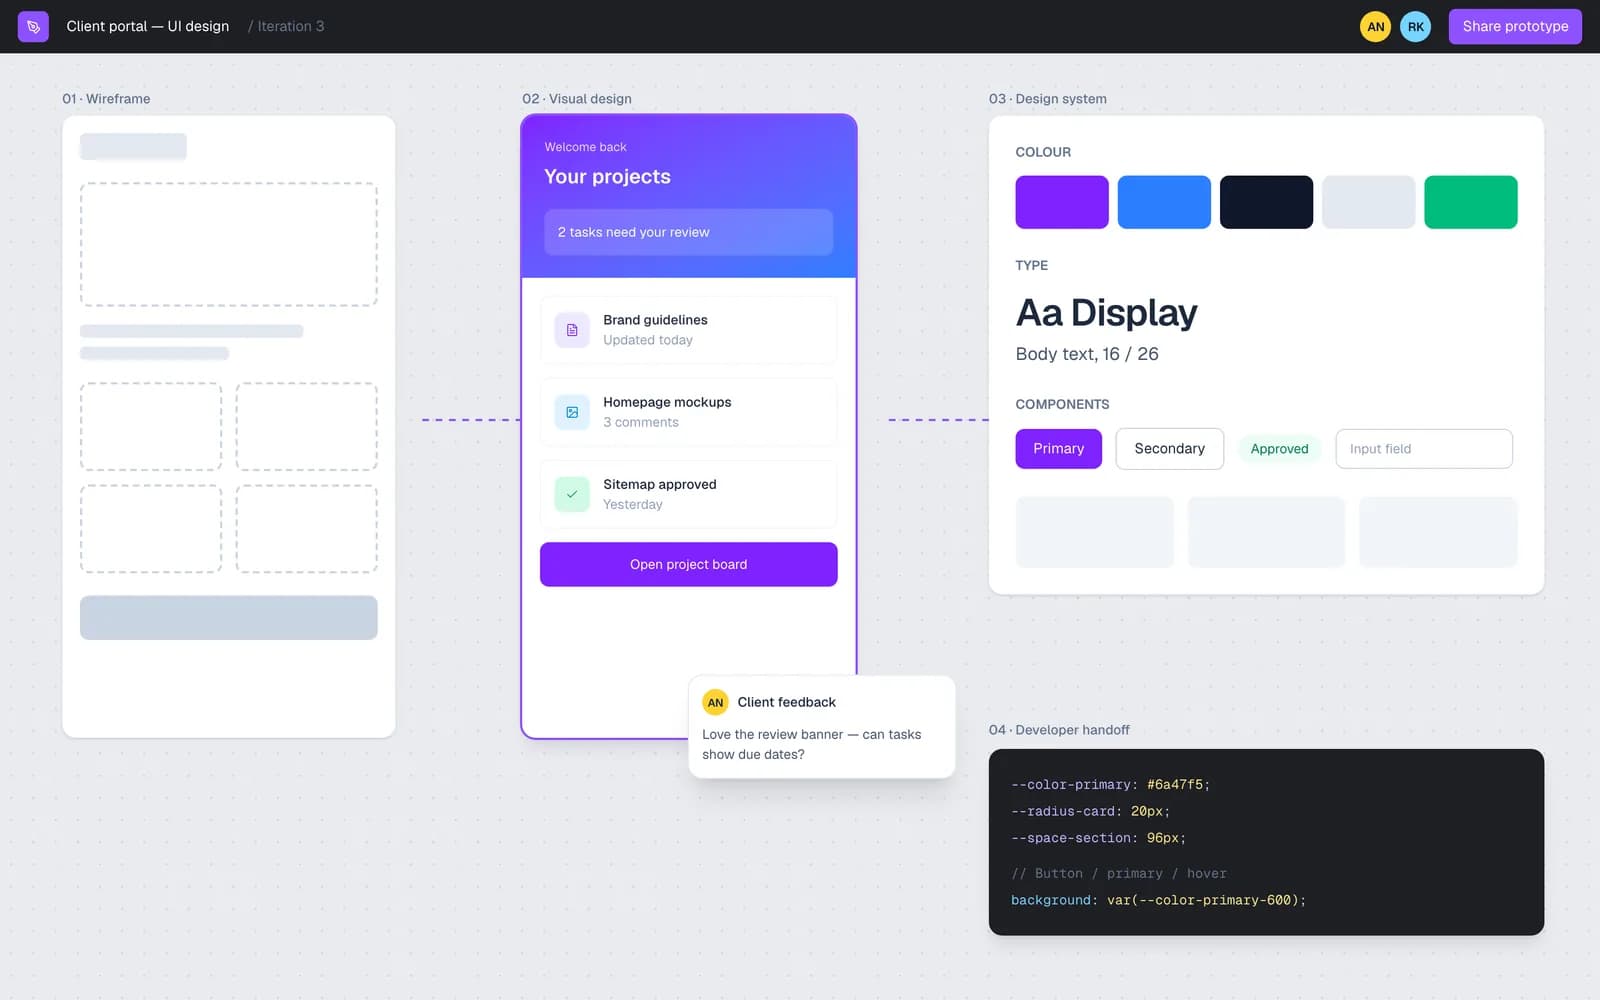Click the Client feedback comment text
1600x1000 pixels.
point(811,744)
